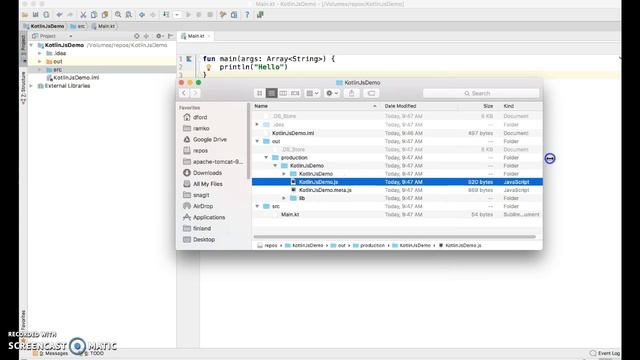This screenshot has height=360, width=640.
Task: Click the Save All toolbar icon
Action: 36,15
